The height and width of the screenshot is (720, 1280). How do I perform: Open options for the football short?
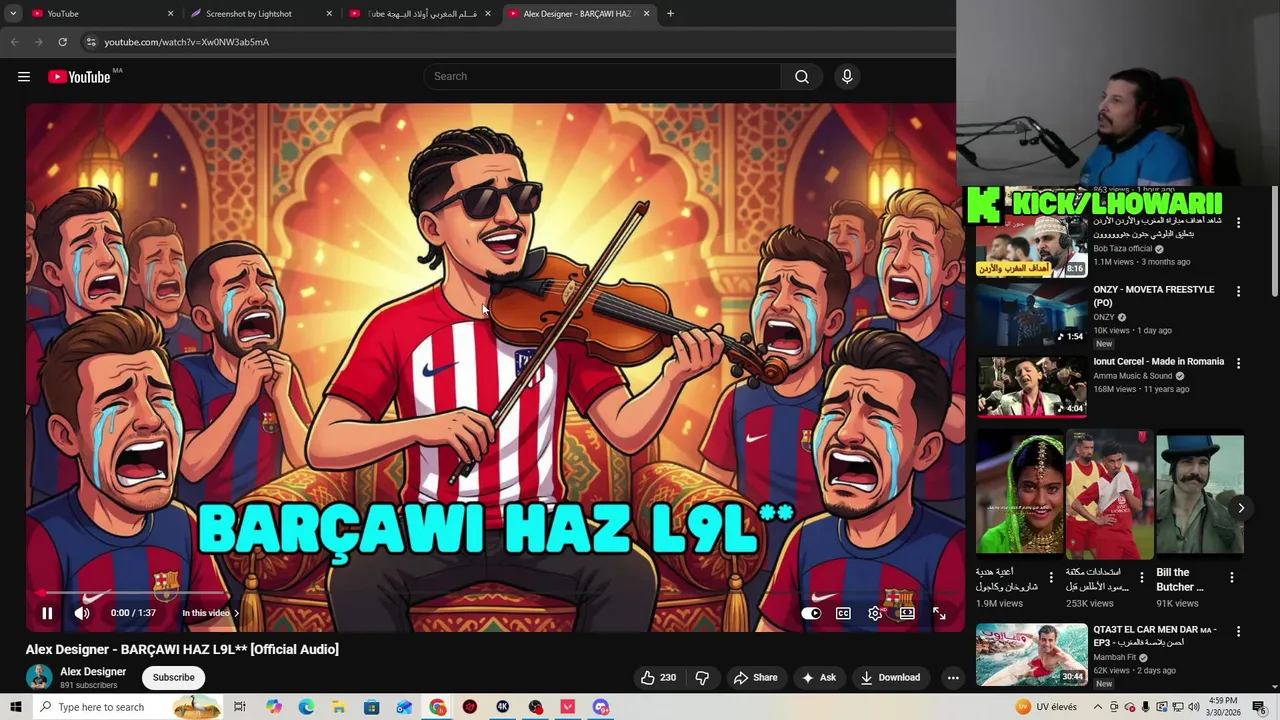tap(1142, 578)
